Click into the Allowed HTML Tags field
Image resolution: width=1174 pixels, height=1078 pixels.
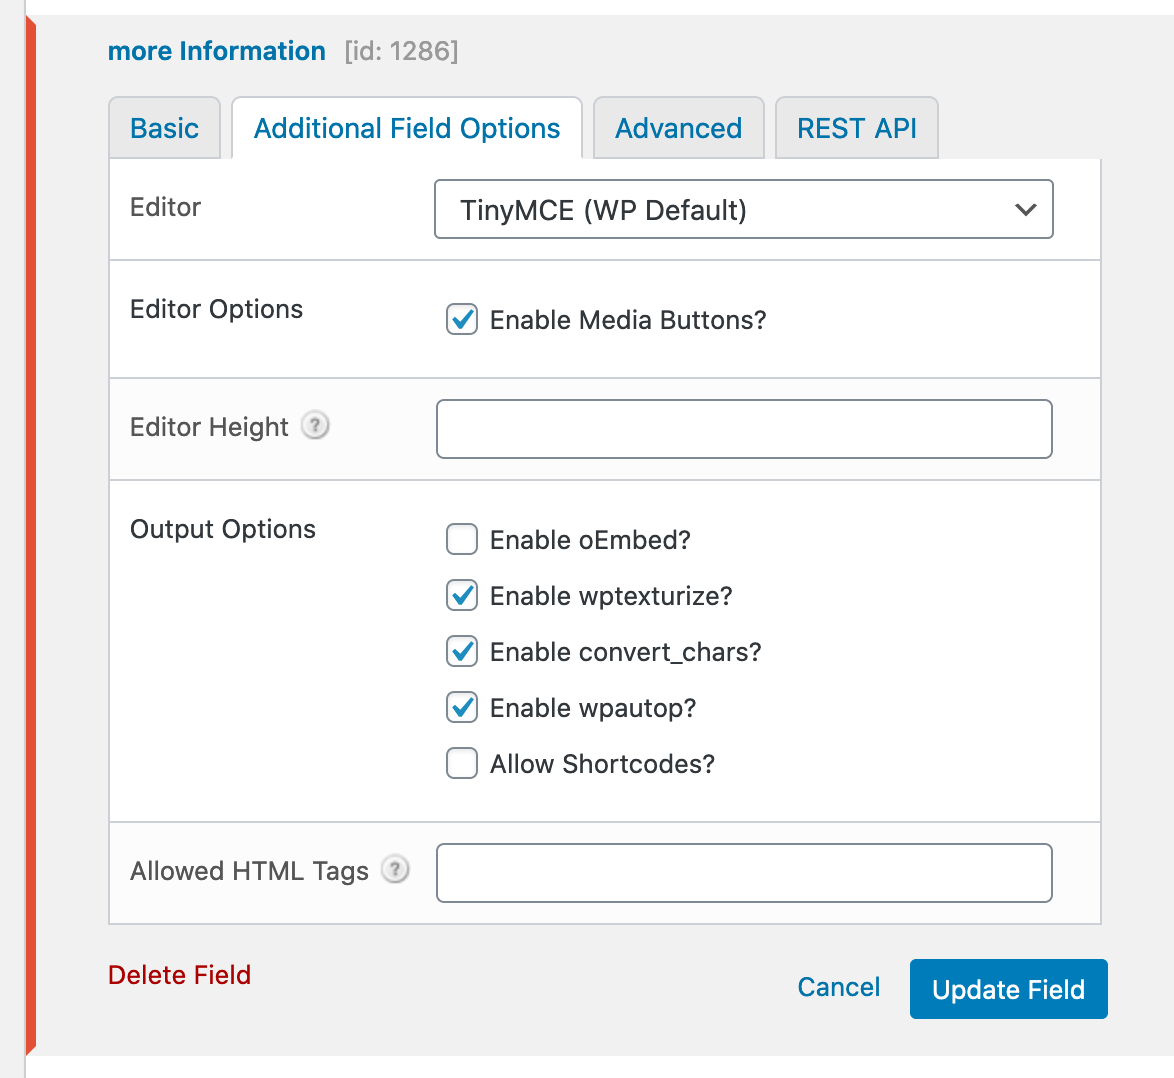coord(744,873)
